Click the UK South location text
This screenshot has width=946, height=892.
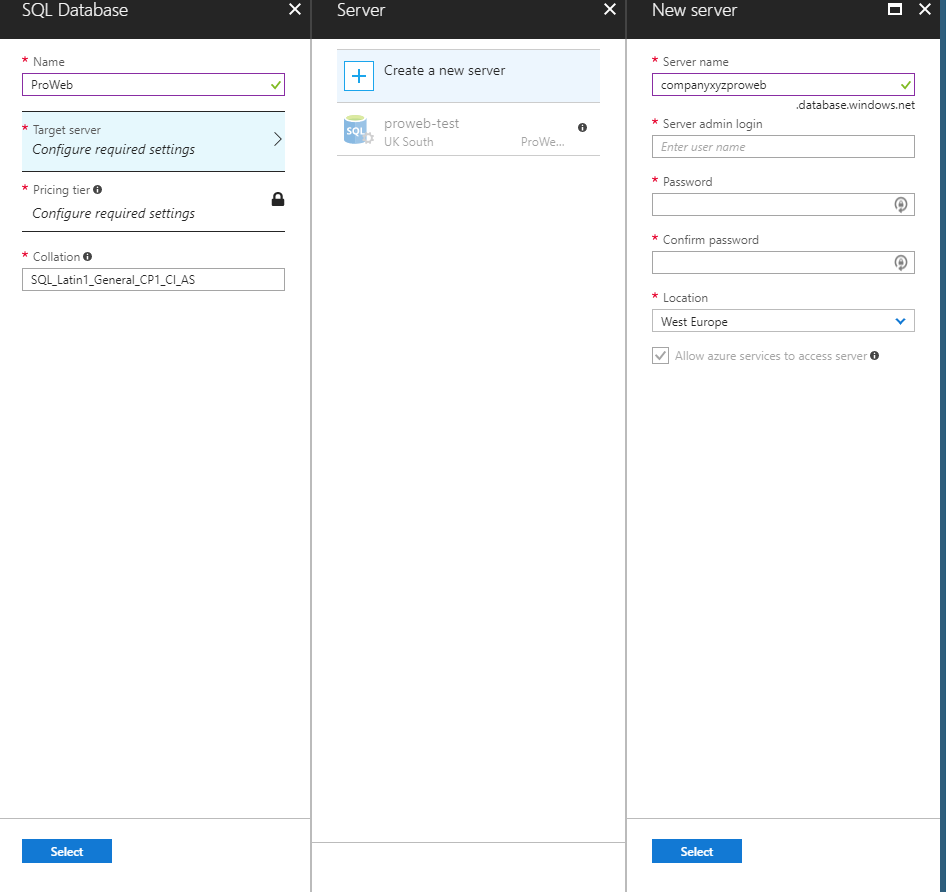[x=408, y=142]
